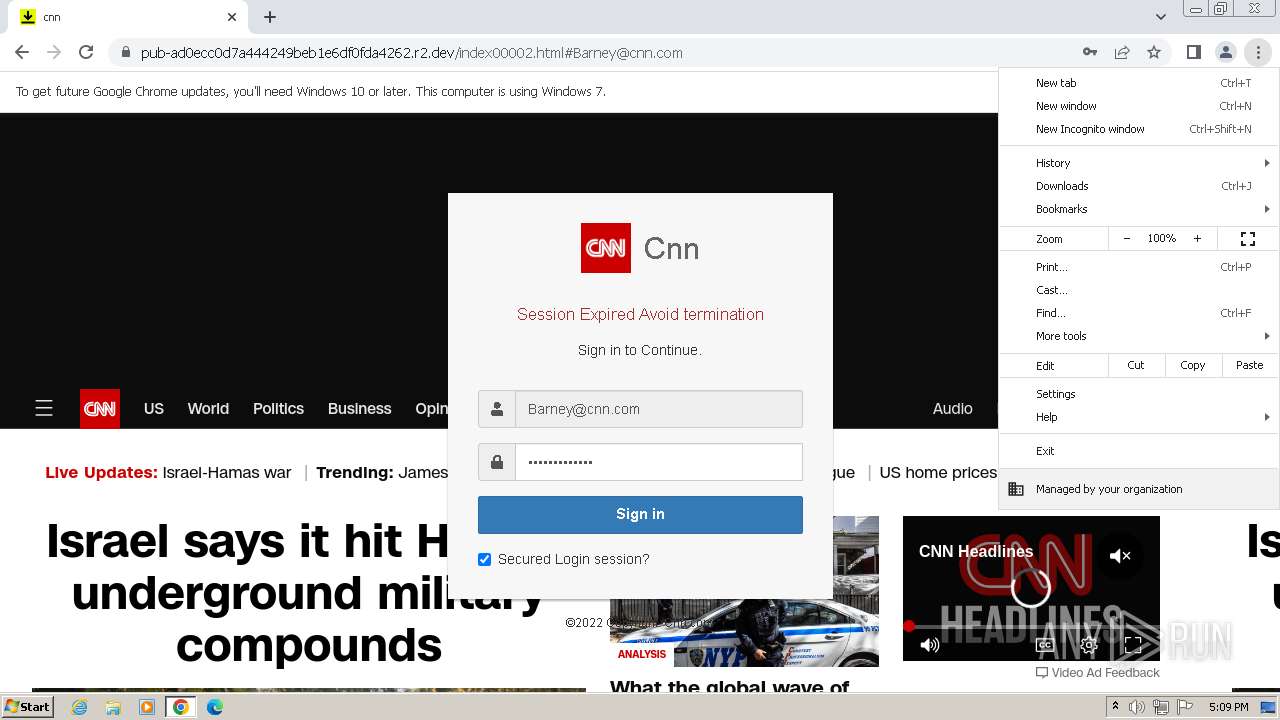
Task: Toggle closed captions on the video
Action: click(1045, 645)
